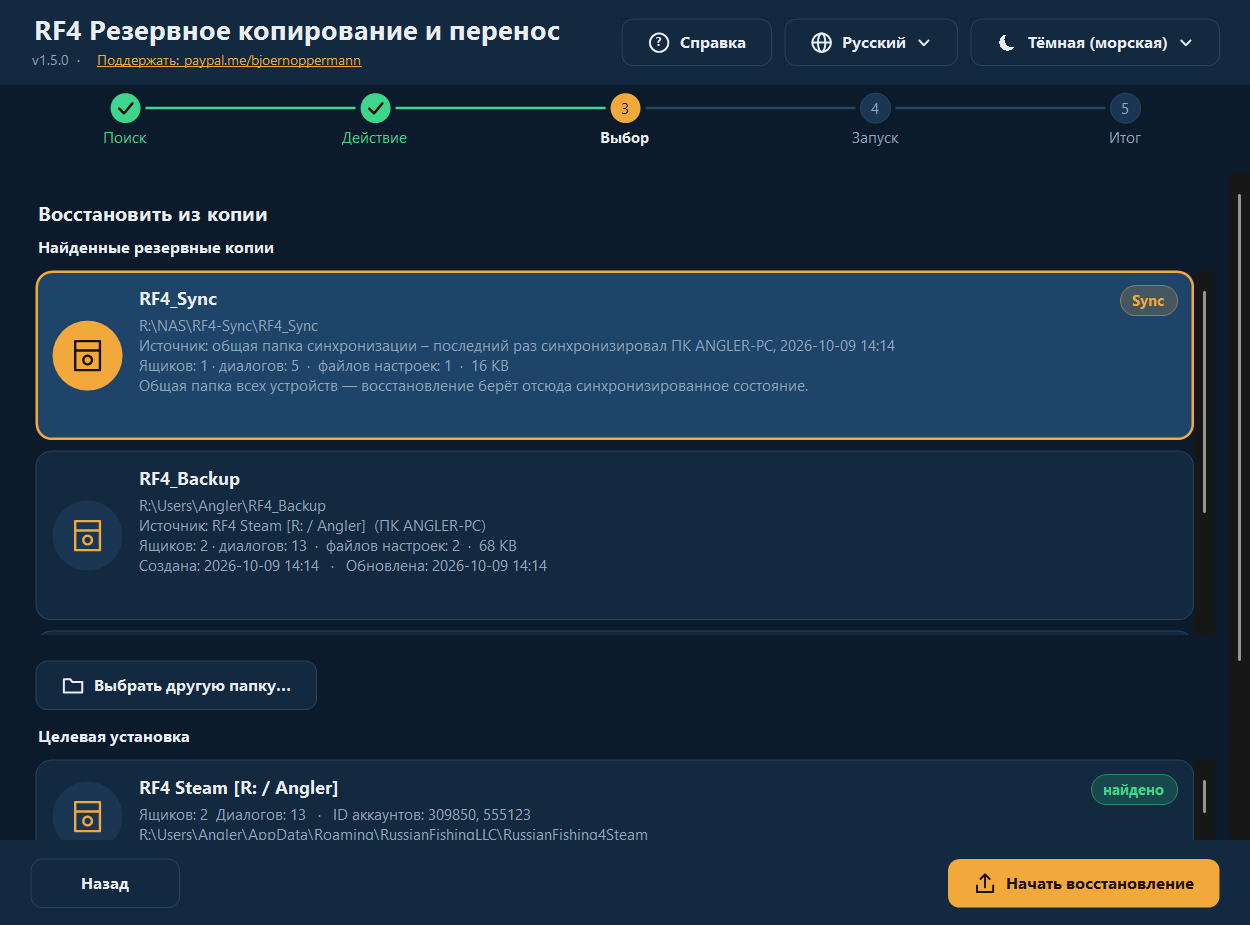Click RF4_Sync stats line with 16 KB
This screenshot has height=925, width=1250.
tap(324, 366)
